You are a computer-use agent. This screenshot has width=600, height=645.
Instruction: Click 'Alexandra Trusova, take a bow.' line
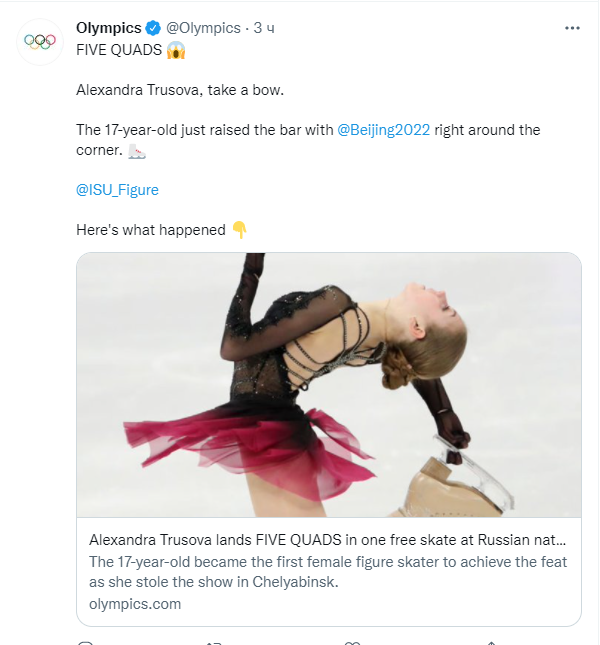click(180, 89)
